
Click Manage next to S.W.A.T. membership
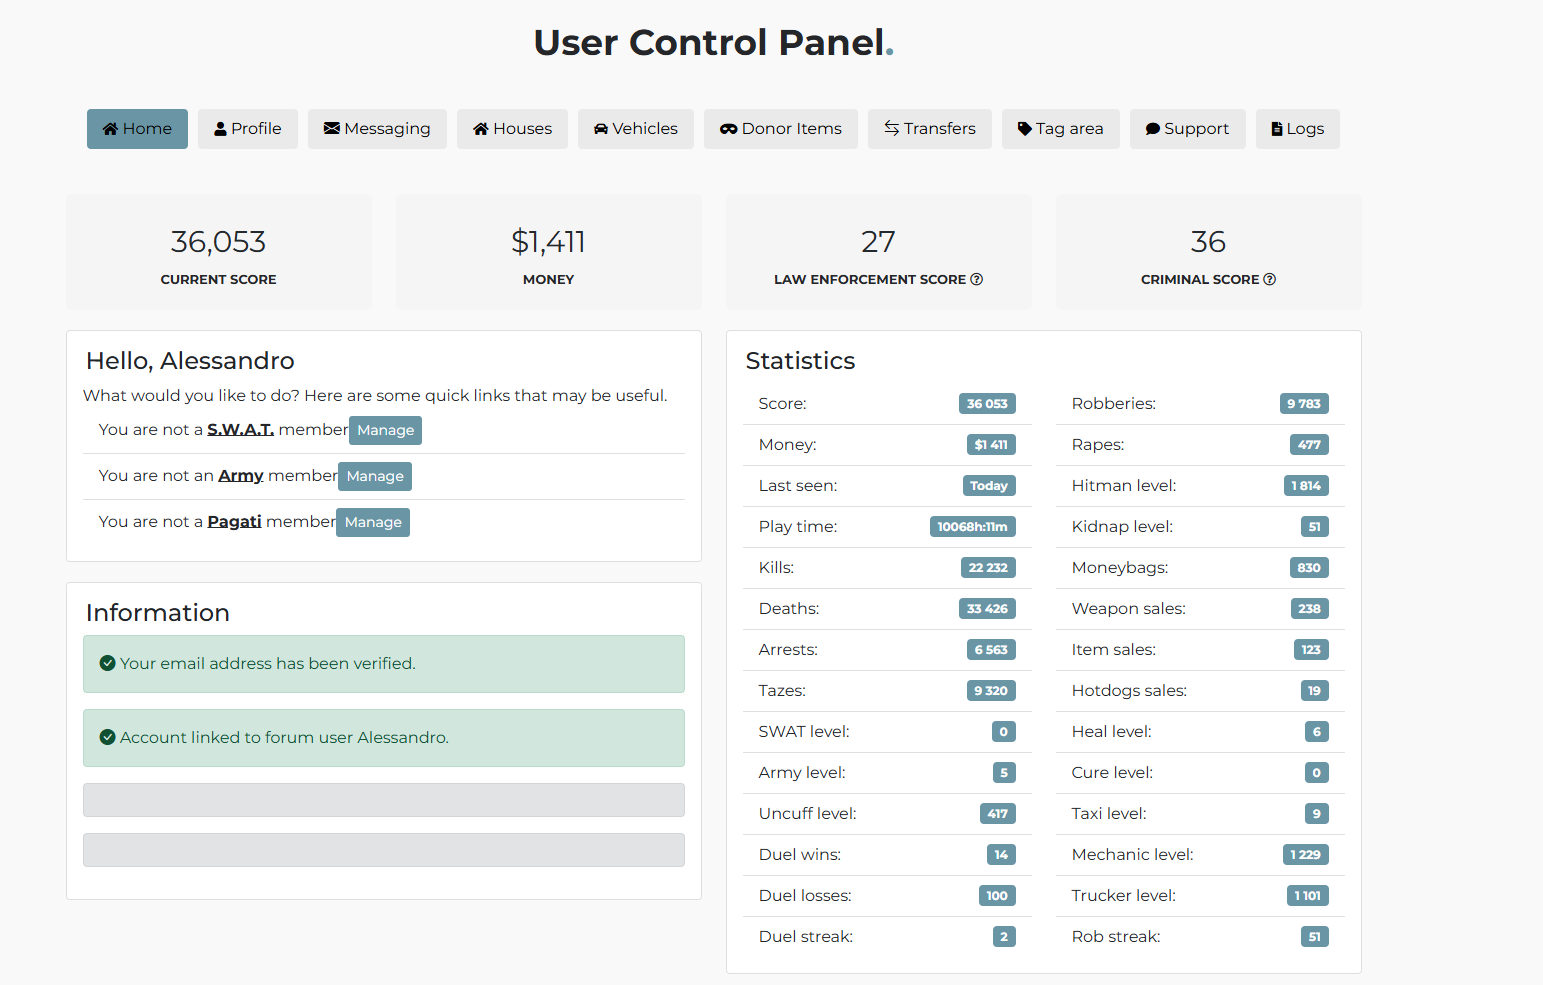pyautogui.click(x=385, y=430)
